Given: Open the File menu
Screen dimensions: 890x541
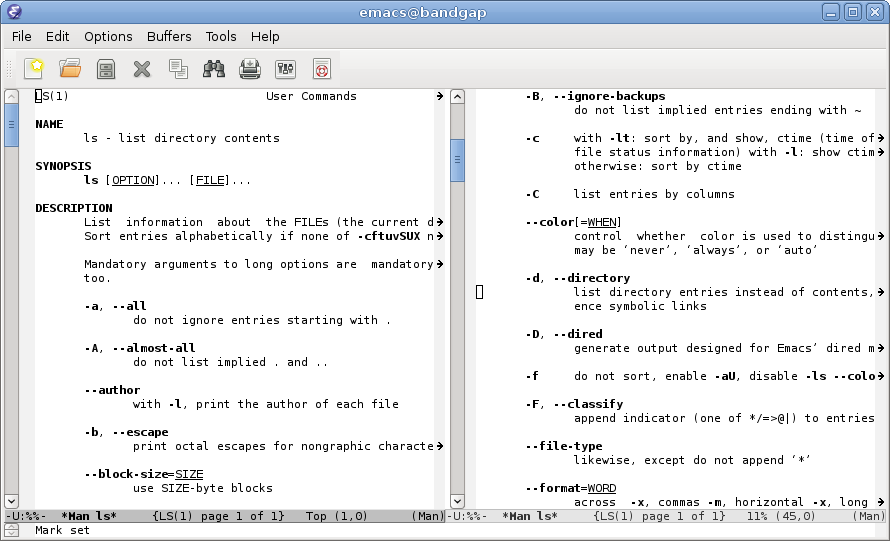Looking at the screenshot, I should click(22, 36).
